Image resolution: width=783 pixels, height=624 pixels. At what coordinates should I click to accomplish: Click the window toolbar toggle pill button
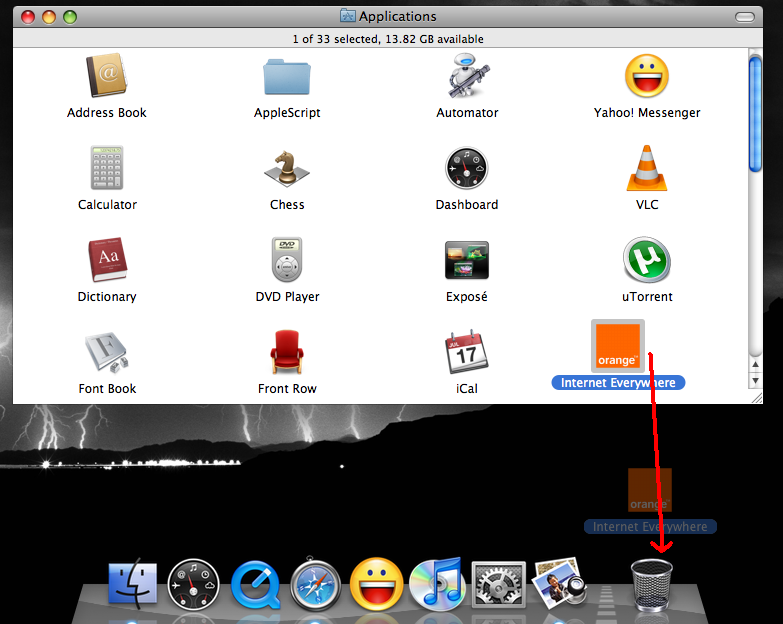coord(745,17)
